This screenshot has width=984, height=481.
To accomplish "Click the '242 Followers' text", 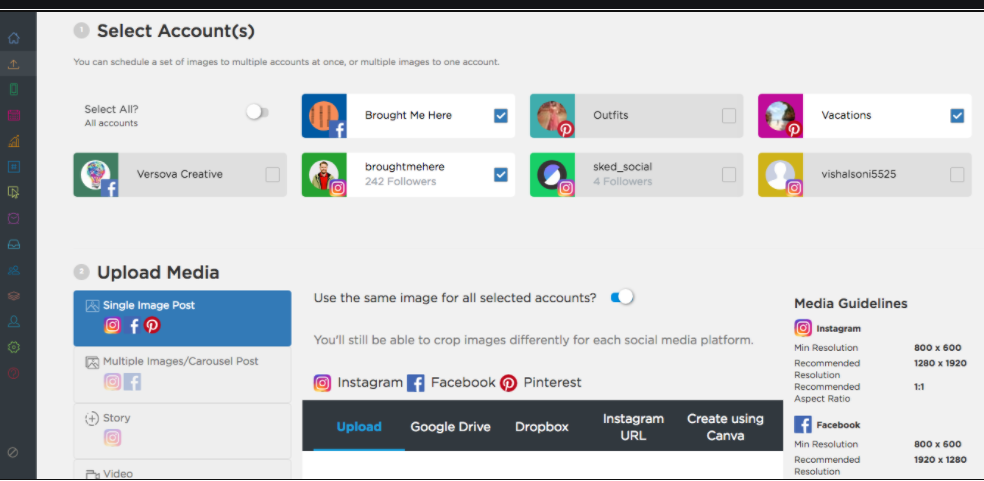I will click(x=400, y=181).
